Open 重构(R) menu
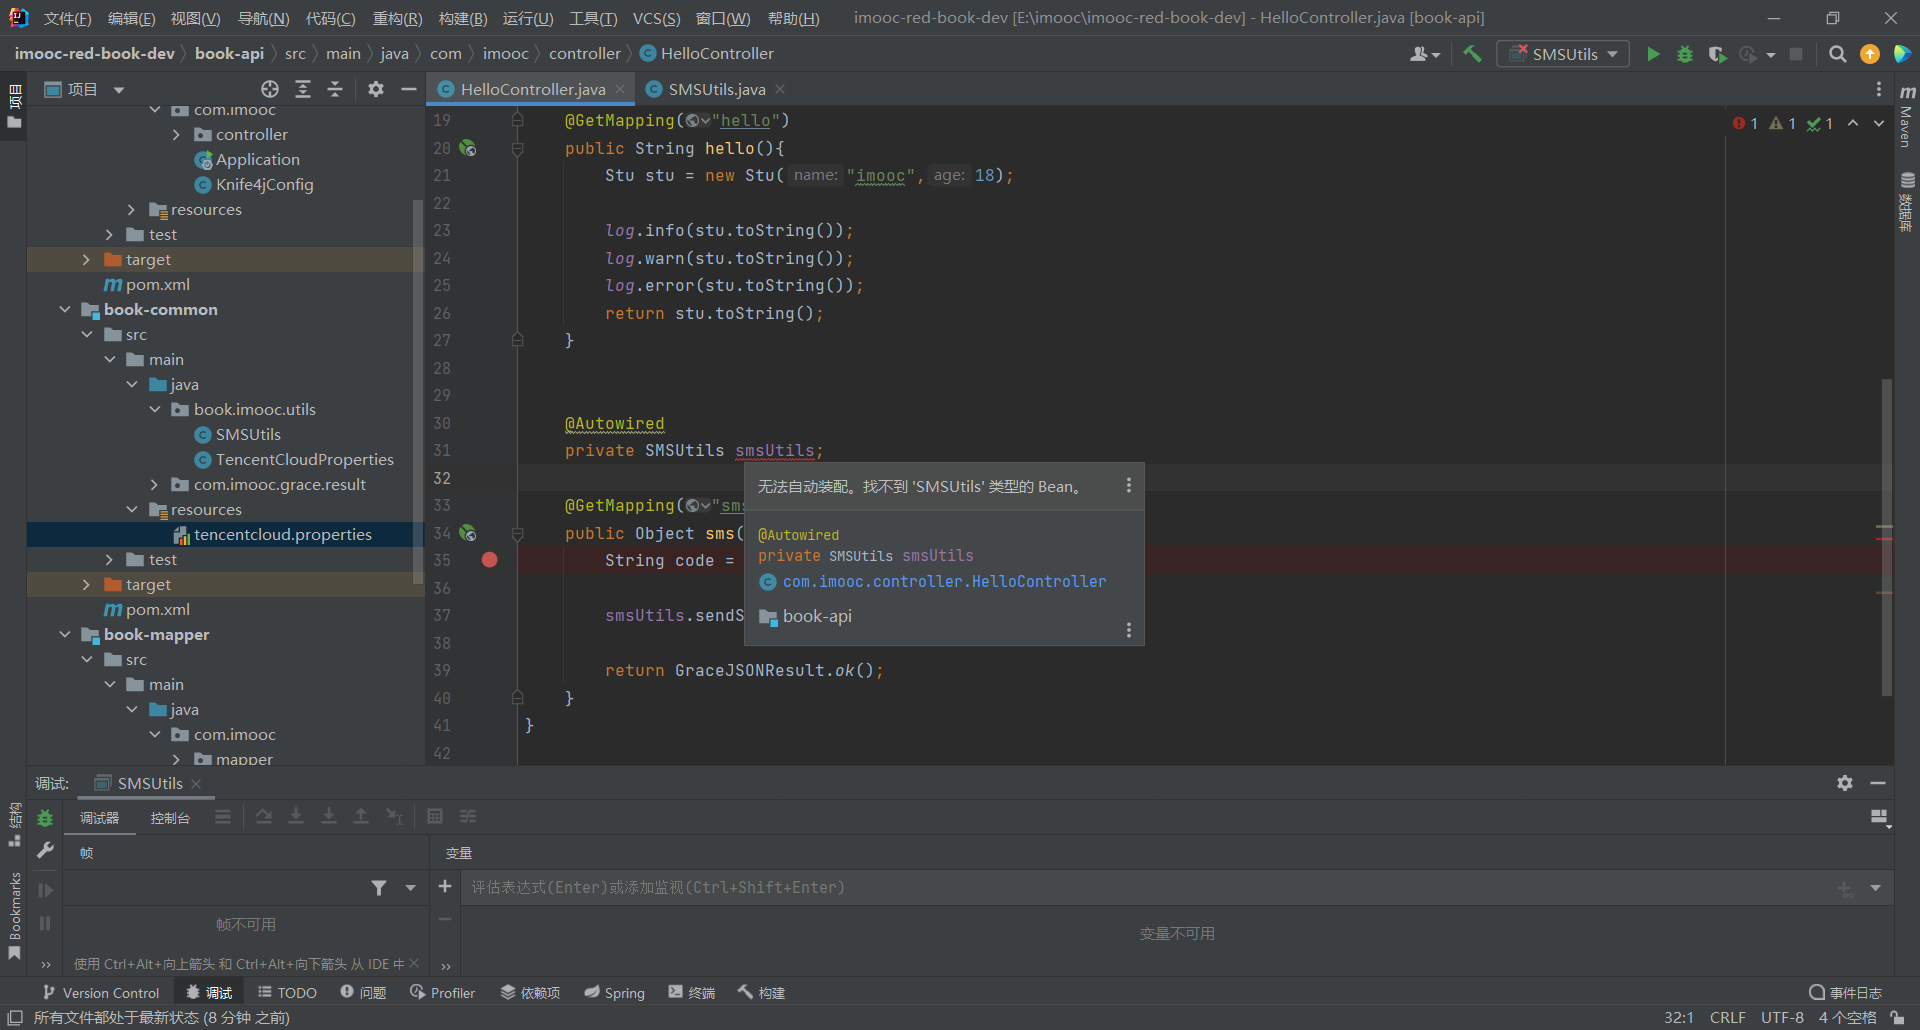1920x1030 pixels. (398, 18)
